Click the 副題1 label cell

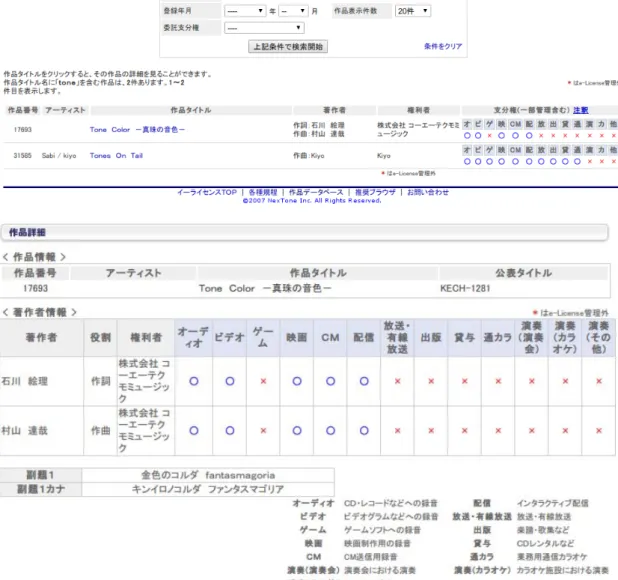[41, 475]
